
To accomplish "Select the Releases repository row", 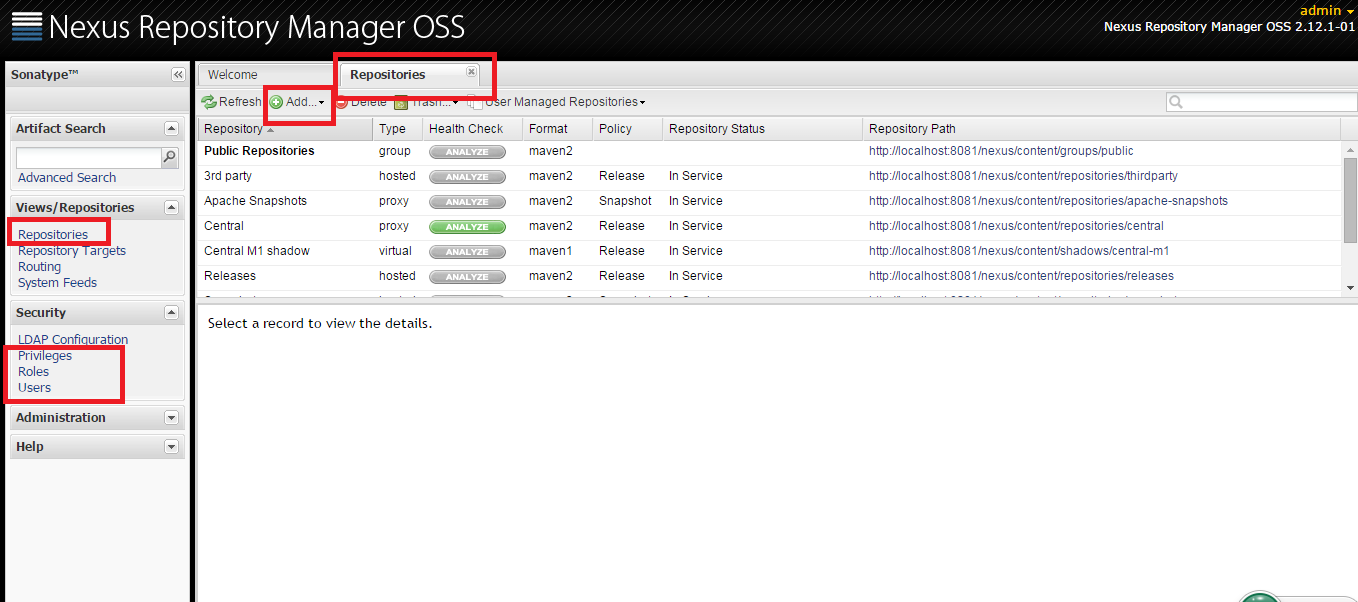I will (x=769, y=277).
